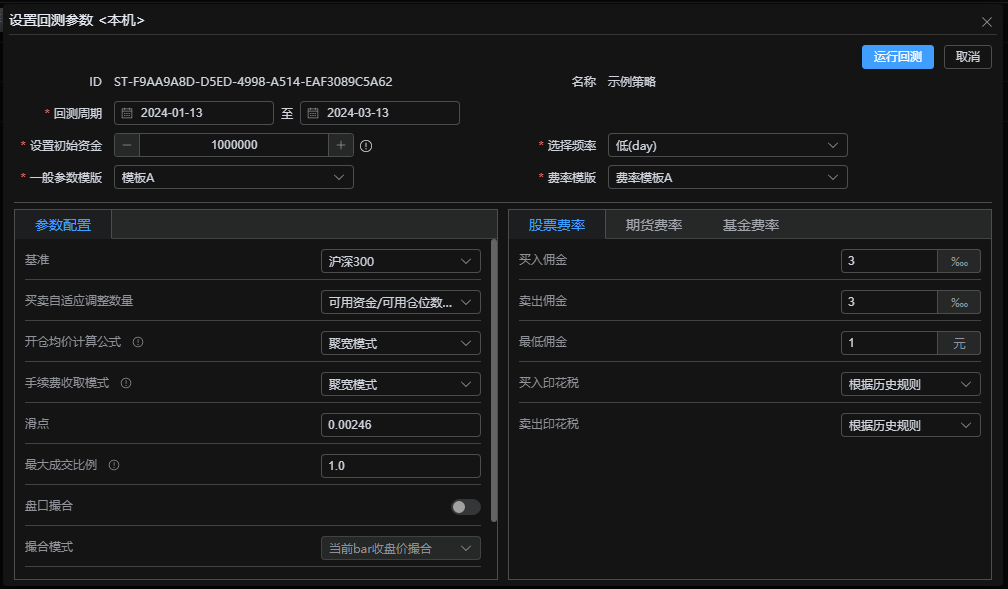Click the parameter panel vertical scrollbar

[x=494, y=380]
